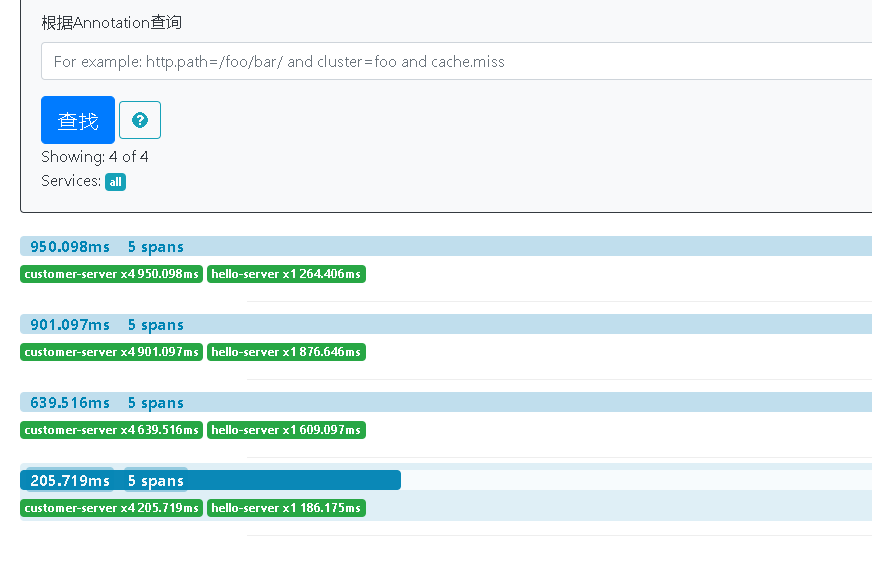Click customer-server x4 950.098ms tag
The height and width of the screenshot is (588, 872).
111,274
